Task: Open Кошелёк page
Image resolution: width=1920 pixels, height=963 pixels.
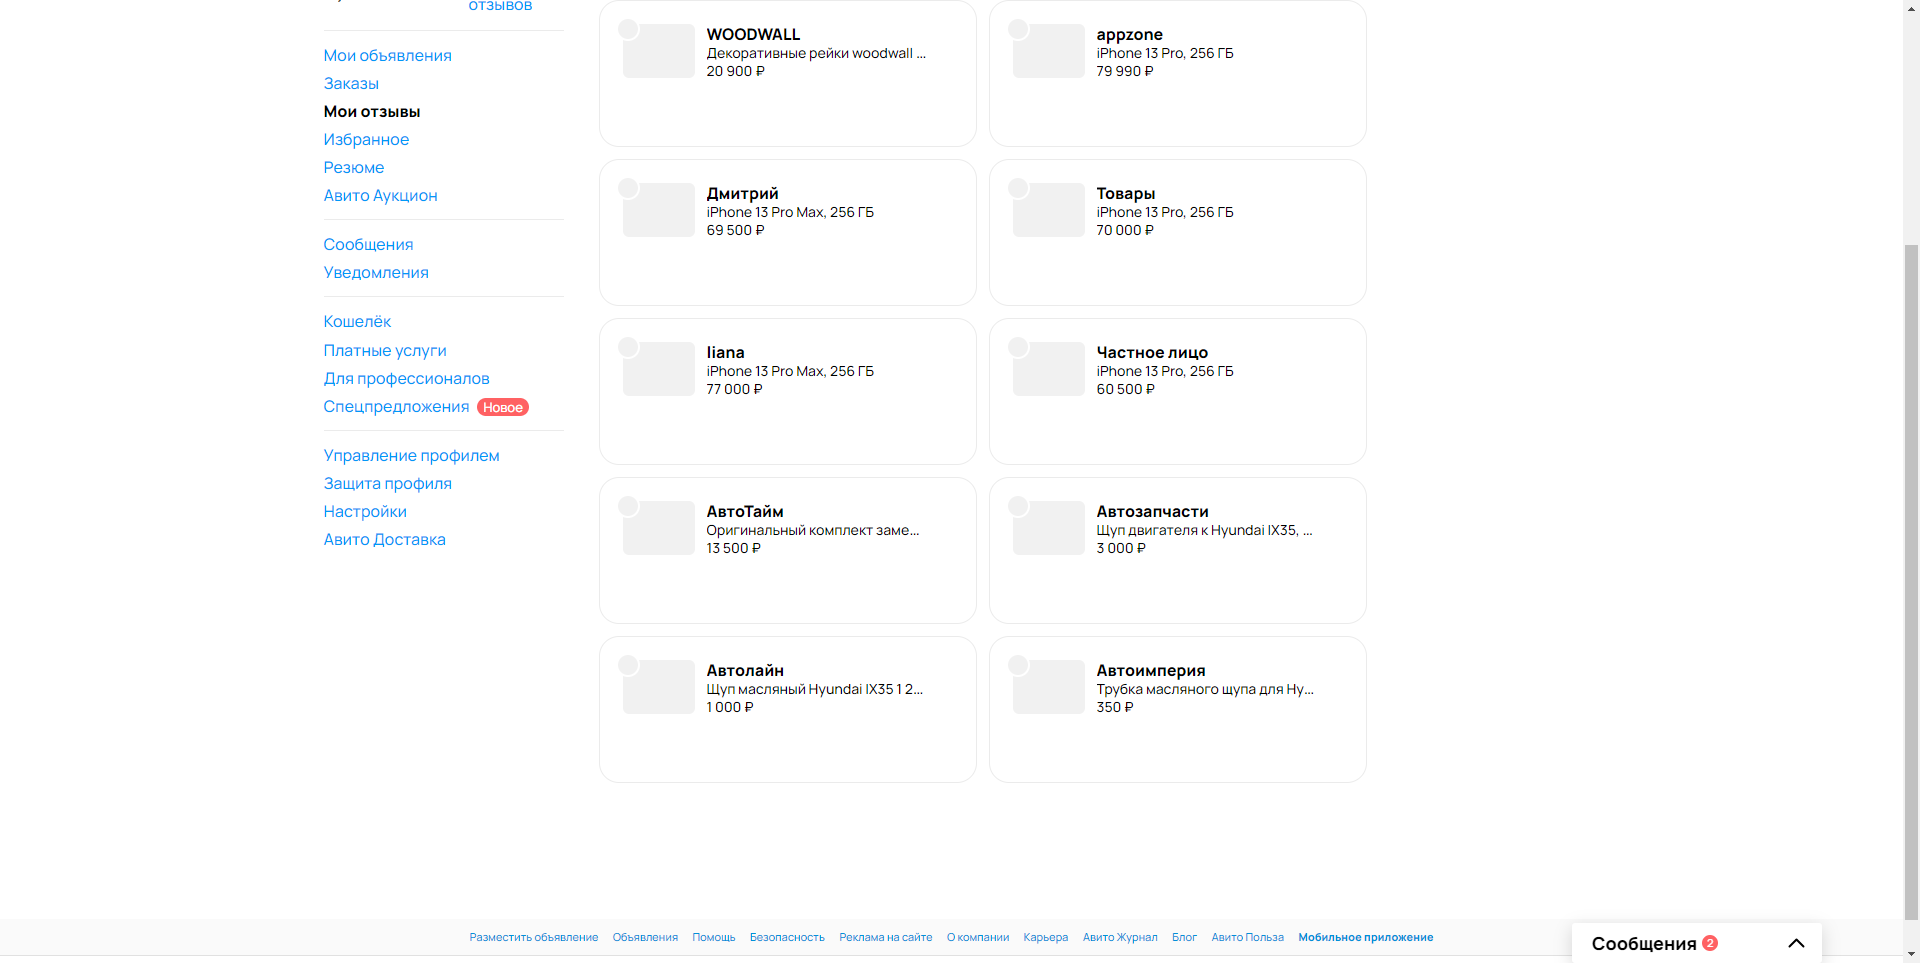Action: pyautogui.click(x=357, y=321)
